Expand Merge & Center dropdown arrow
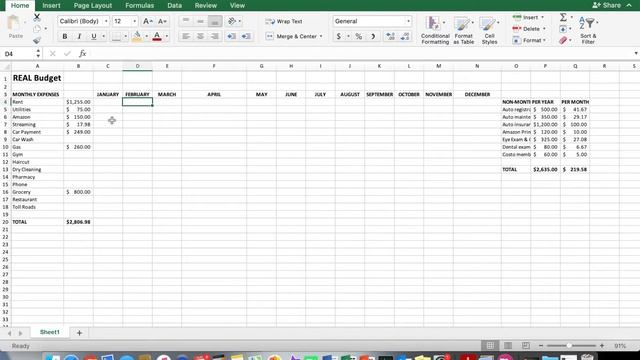 tap(321, 36)
